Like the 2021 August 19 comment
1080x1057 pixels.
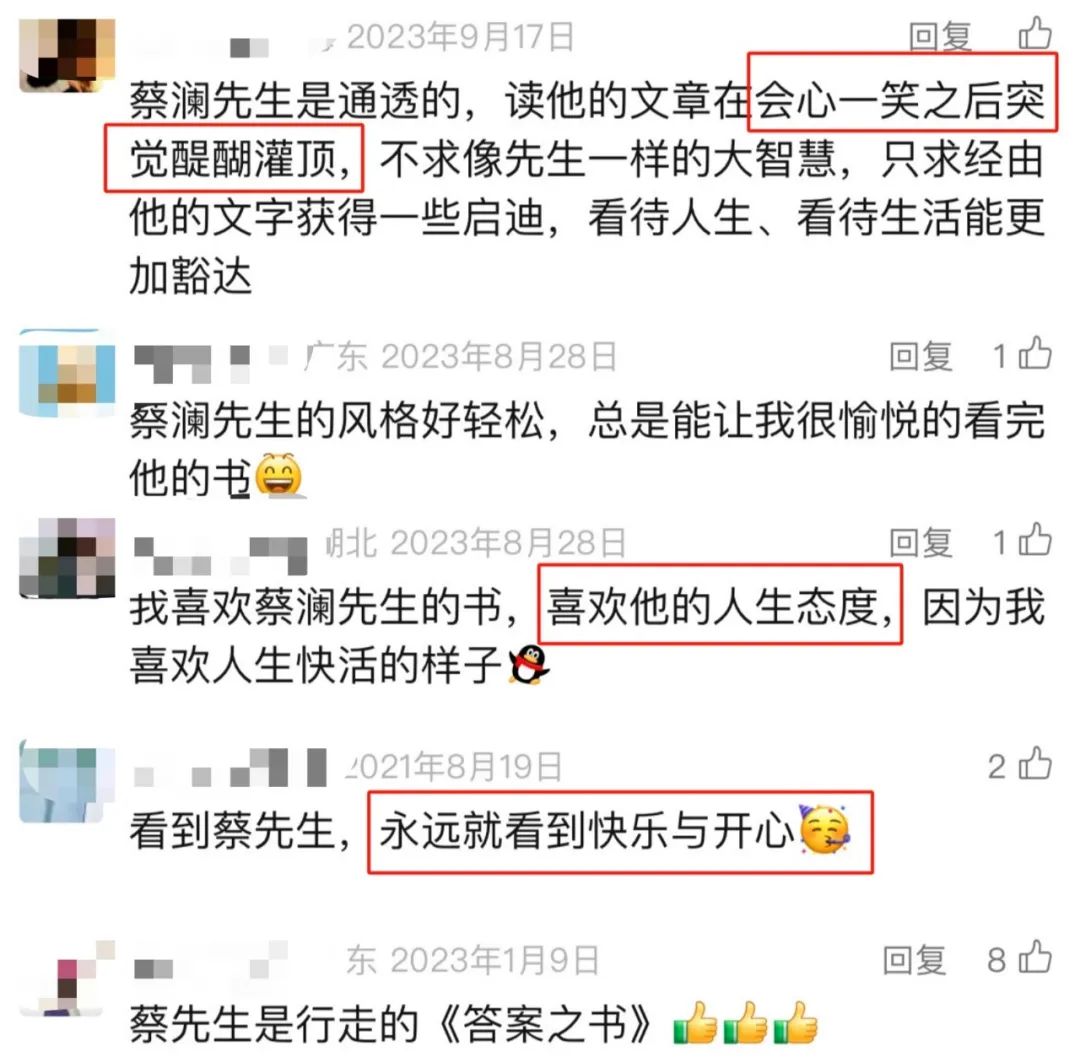pos(1035,765)
